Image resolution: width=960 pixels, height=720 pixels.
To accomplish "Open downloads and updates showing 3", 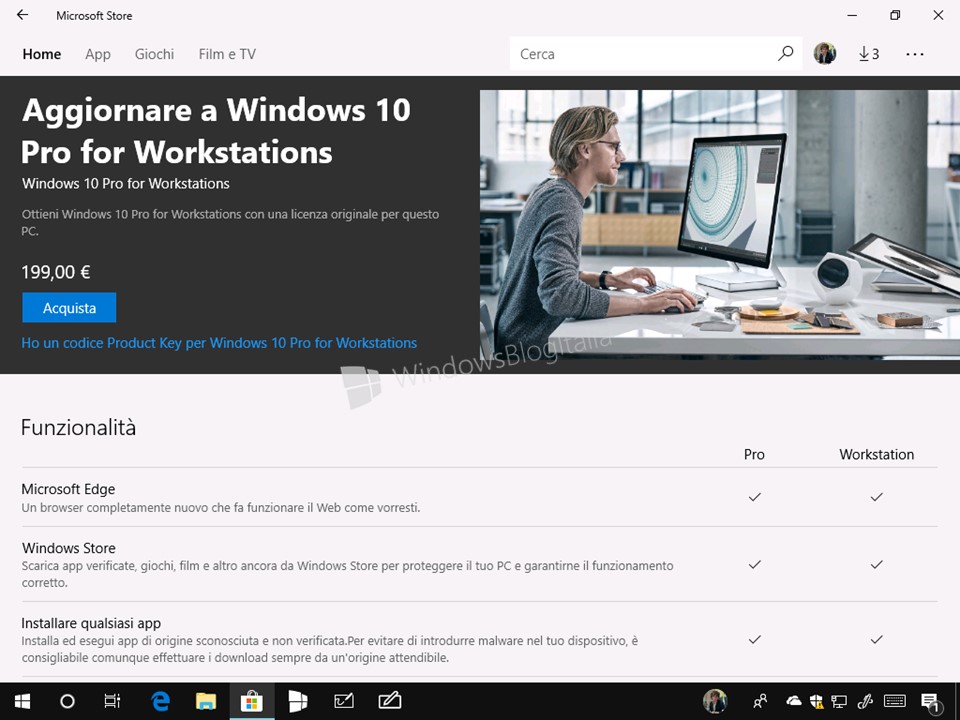I will (x=868, y=54).
